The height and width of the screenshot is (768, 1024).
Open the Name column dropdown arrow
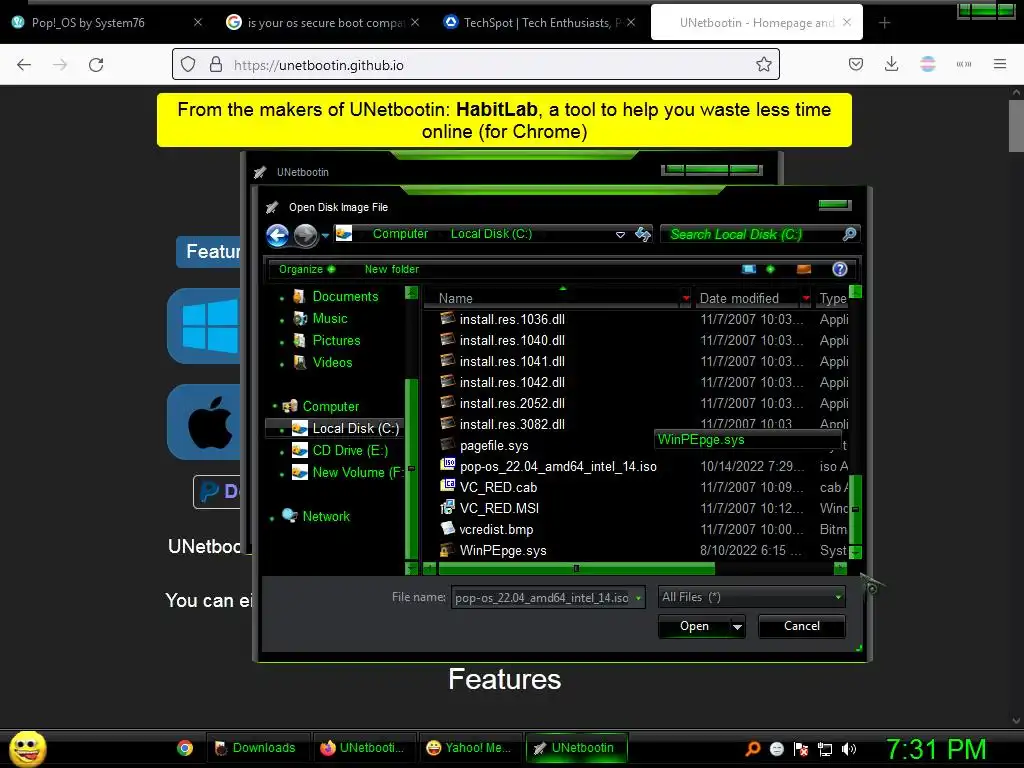coord(686,298)
